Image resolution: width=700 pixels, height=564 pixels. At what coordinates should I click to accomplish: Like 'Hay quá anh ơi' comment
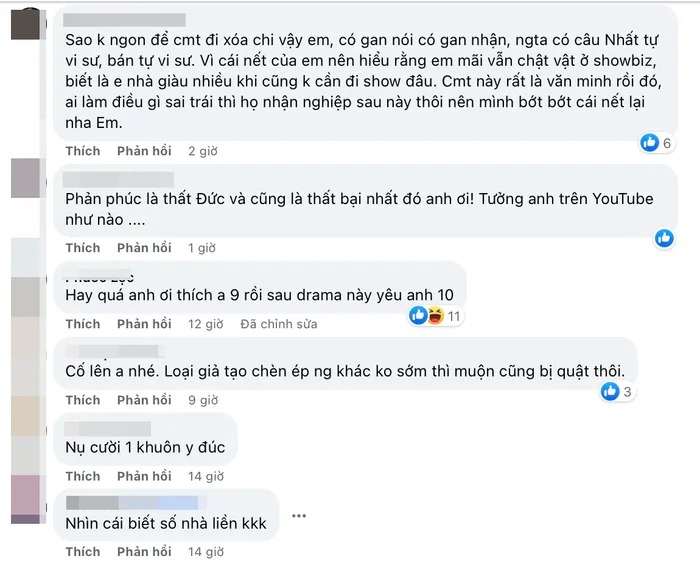[83, 324]
